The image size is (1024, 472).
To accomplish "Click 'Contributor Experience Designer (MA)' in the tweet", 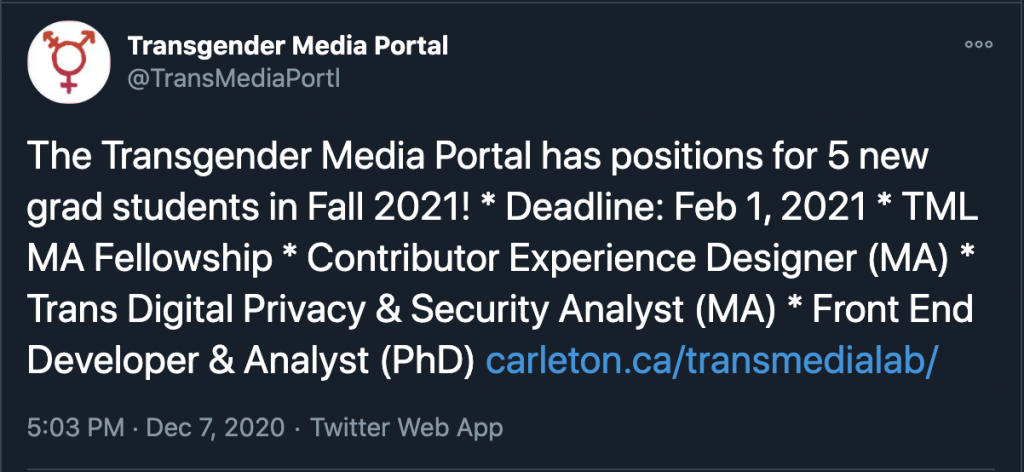I will (x=628, y=259).
